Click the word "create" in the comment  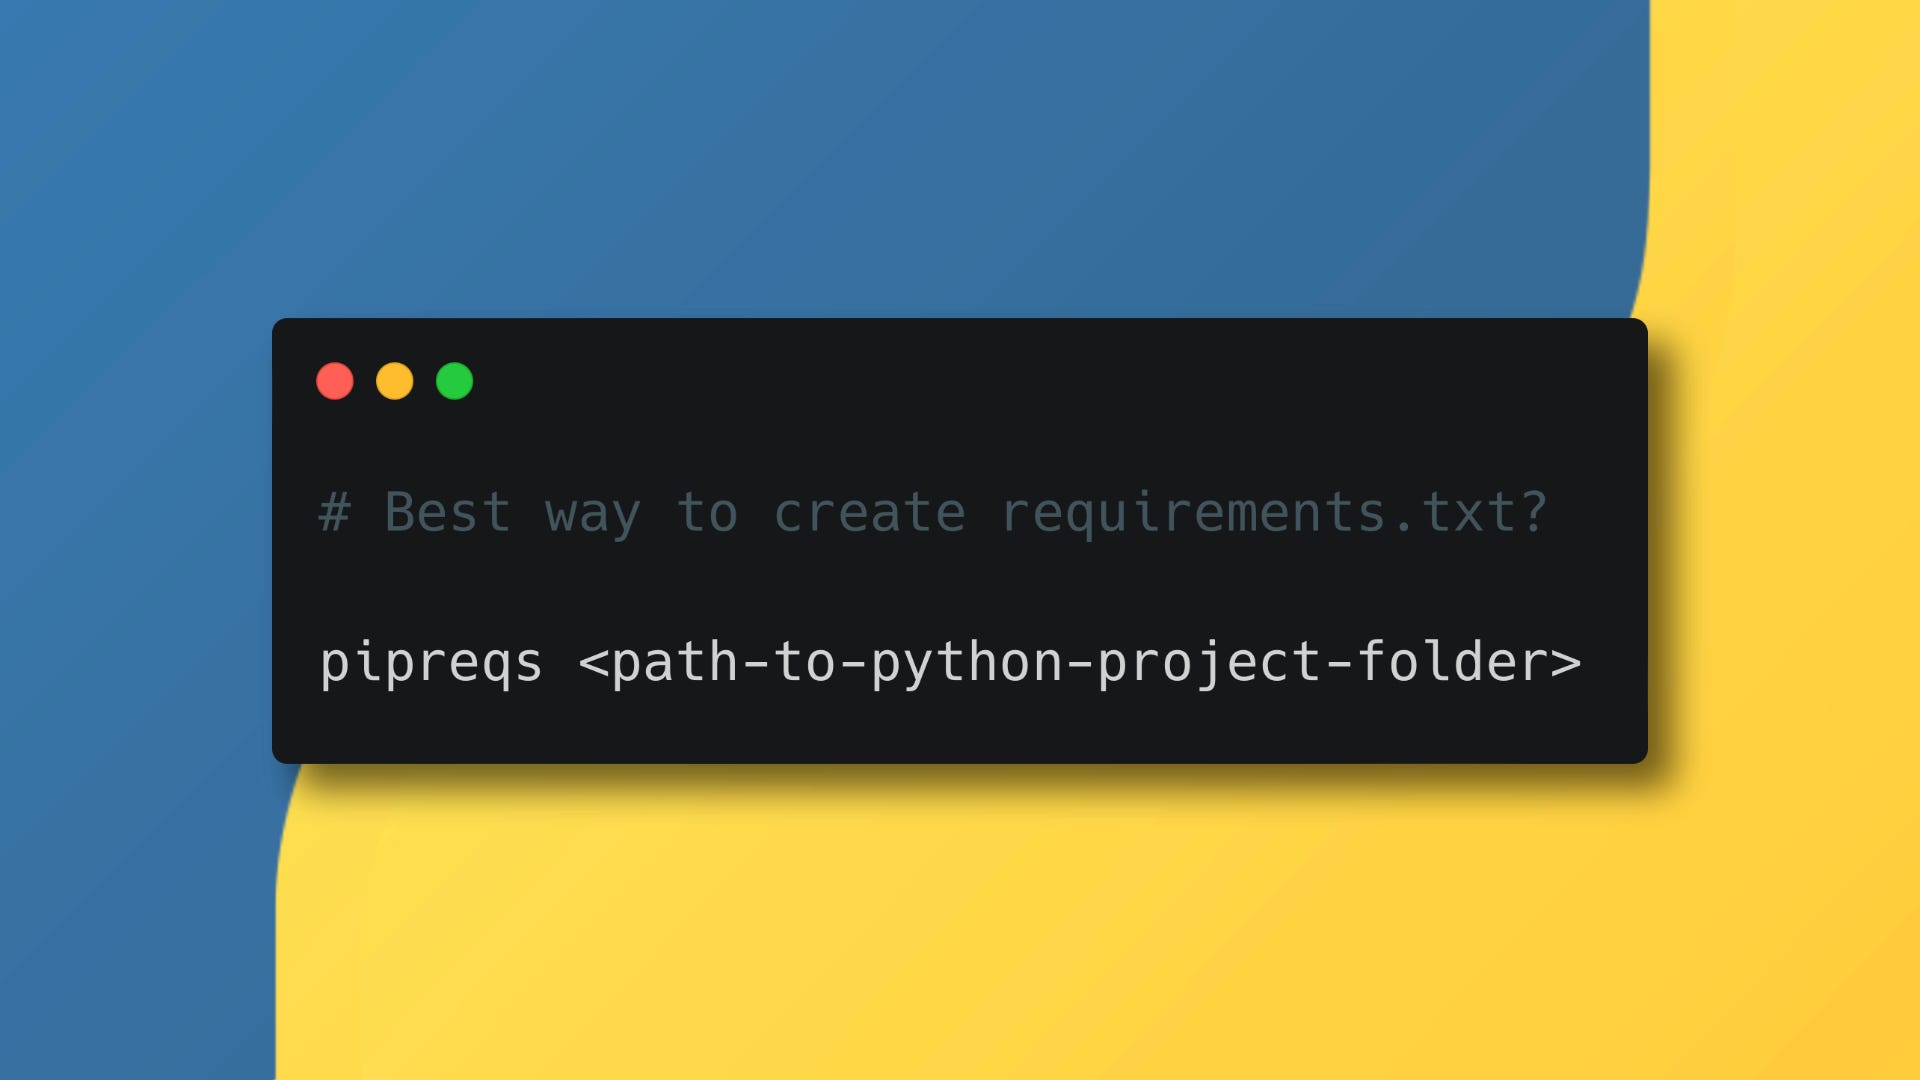point(870,512)
